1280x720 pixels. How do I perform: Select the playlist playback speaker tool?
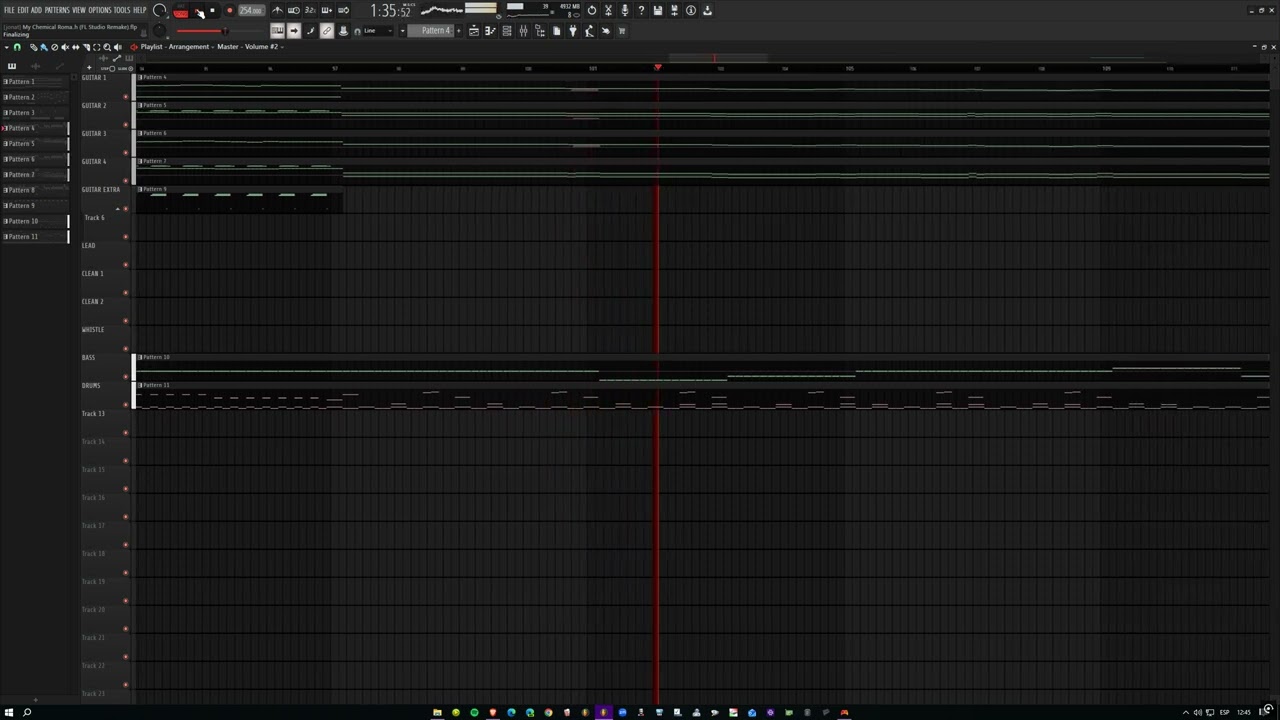point(117,47)
